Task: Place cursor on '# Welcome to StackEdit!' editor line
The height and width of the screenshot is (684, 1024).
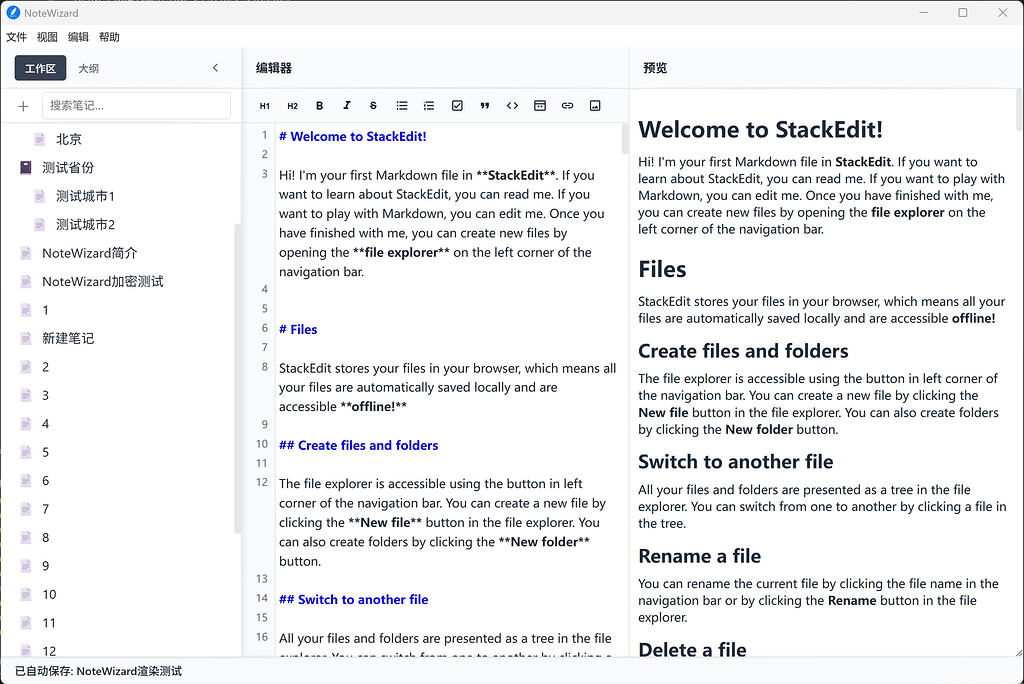Action: click(353, 137)
